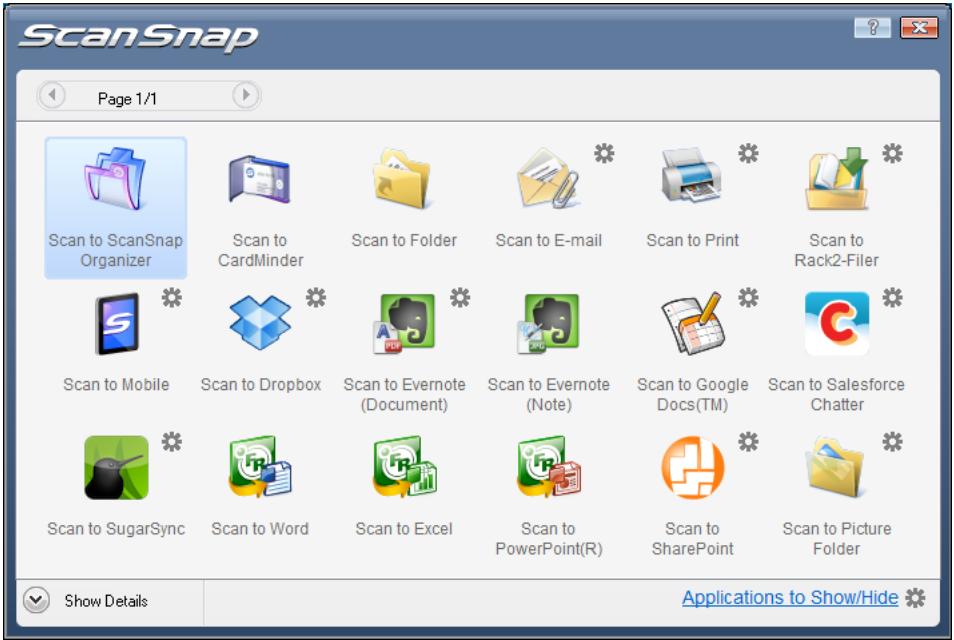This screenshot has width=954, height=640.
Task: Open settings gear for Scan to SharePoint
Action: (748, 442)
